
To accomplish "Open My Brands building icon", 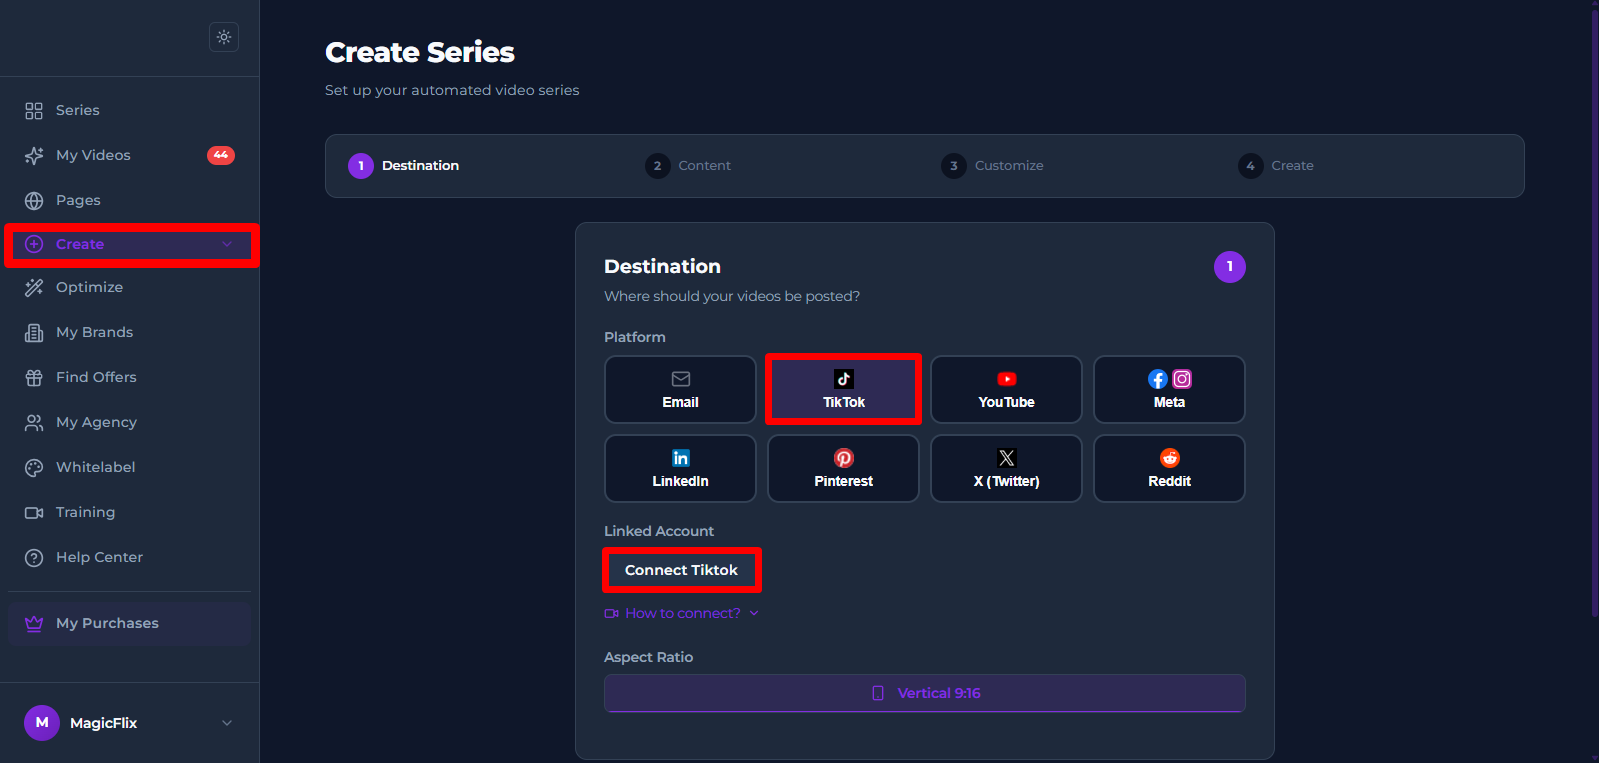I will coord(34,332).
